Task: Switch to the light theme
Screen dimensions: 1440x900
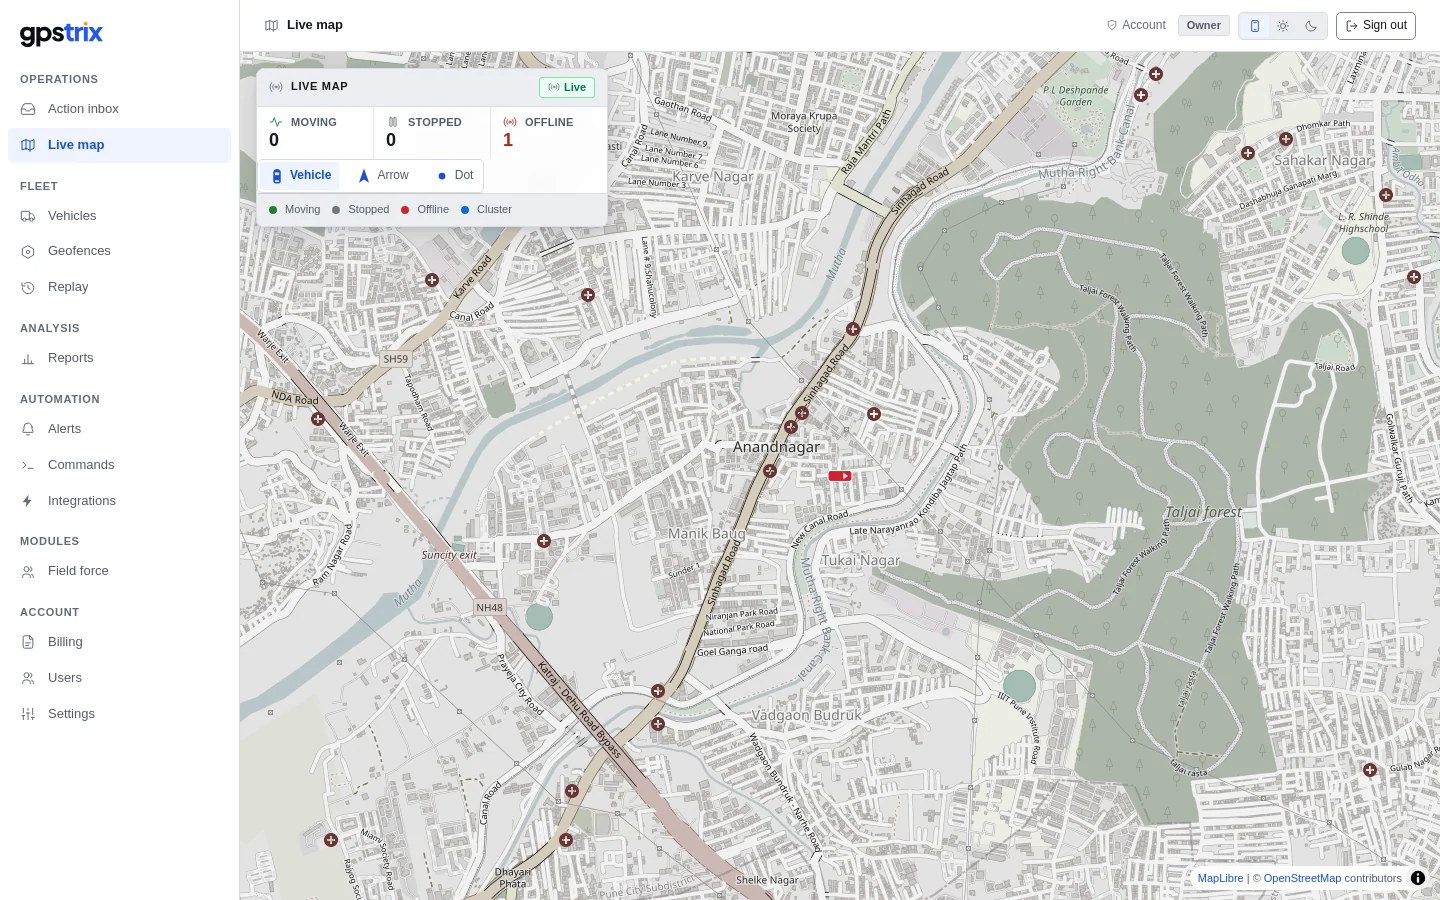Action: point(1283,26)
